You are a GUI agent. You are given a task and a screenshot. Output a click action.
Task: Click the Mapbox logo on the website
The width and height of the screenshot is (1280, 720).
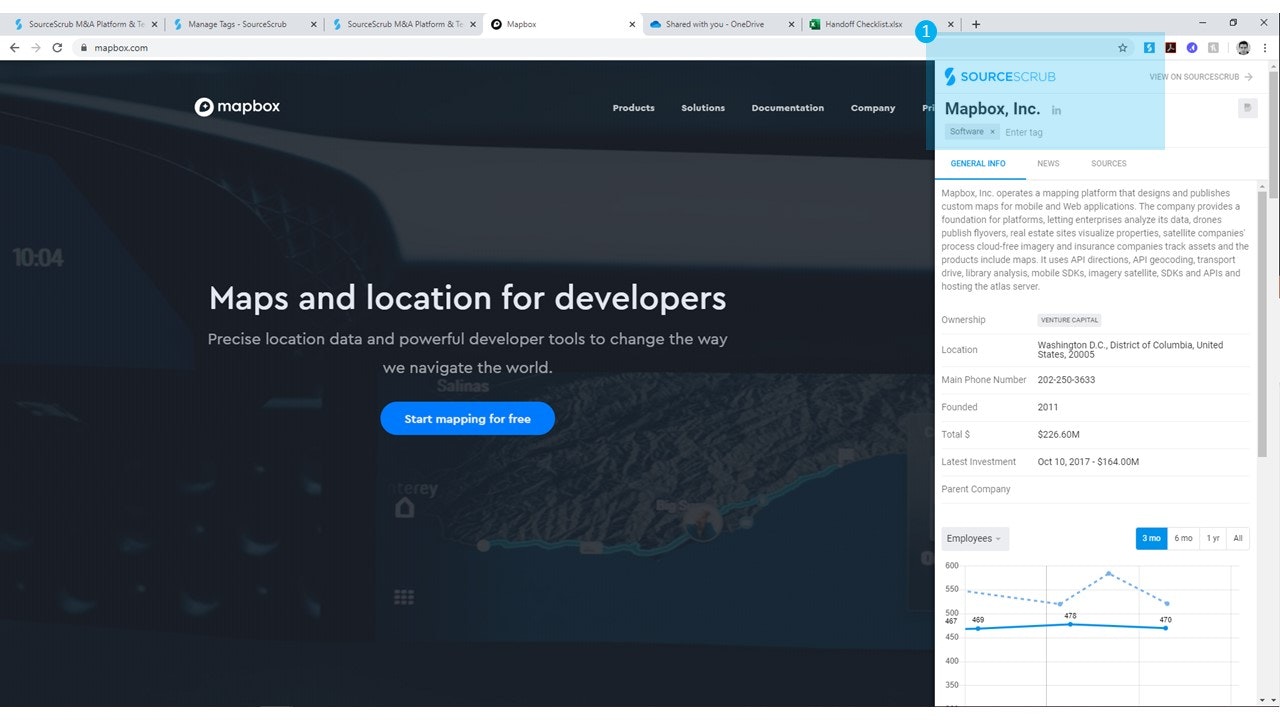237,107
